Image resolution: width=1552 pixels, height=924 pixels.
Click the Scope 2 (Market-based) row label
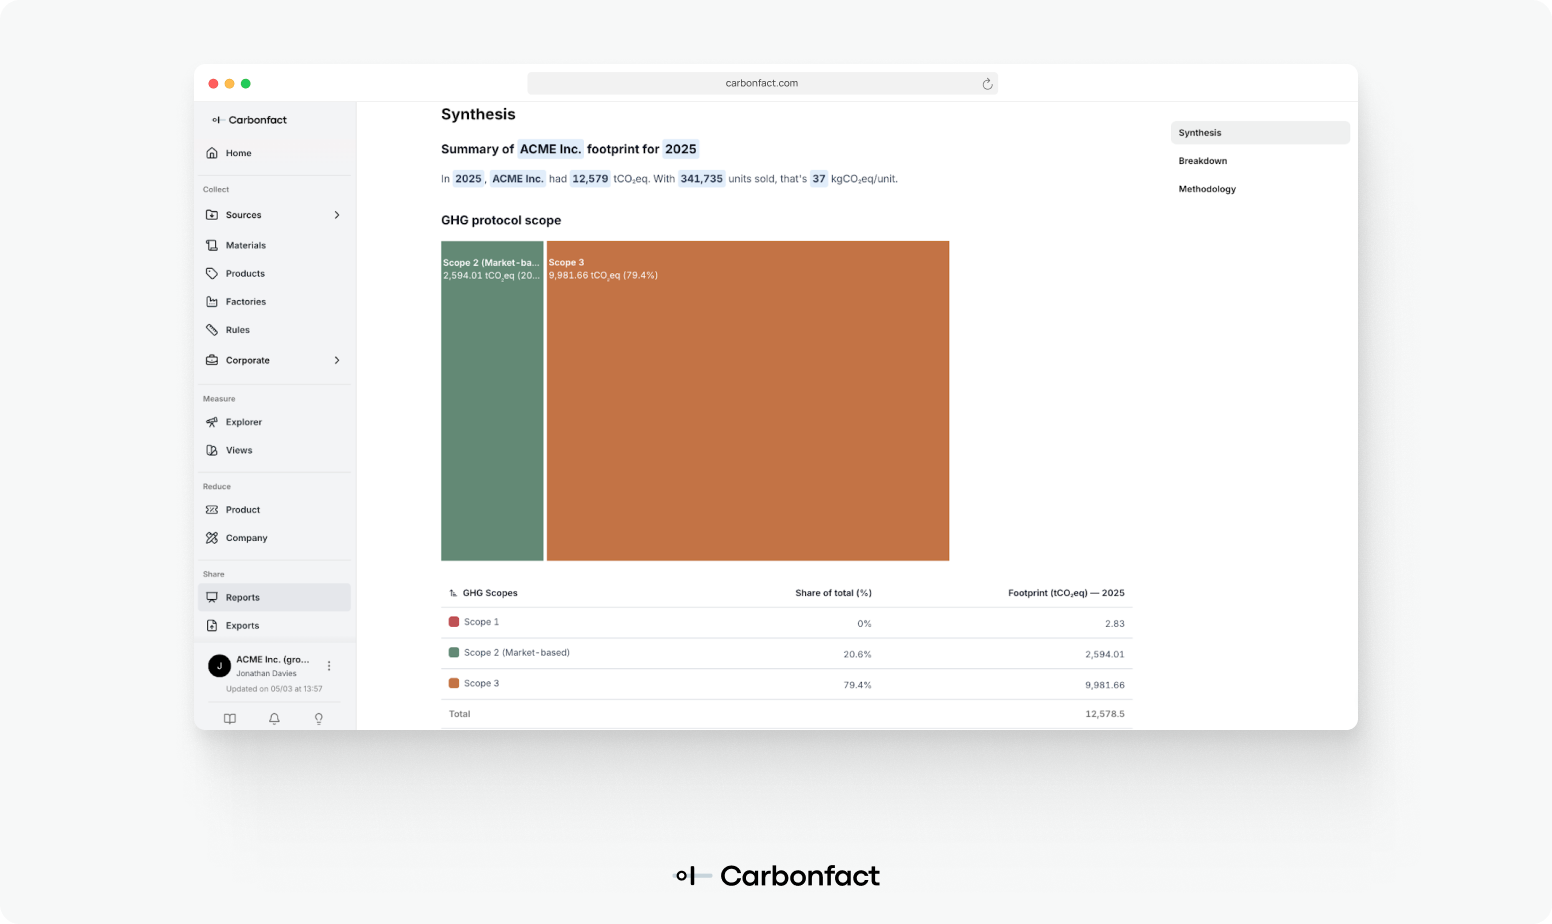click(x=517, y=653)
